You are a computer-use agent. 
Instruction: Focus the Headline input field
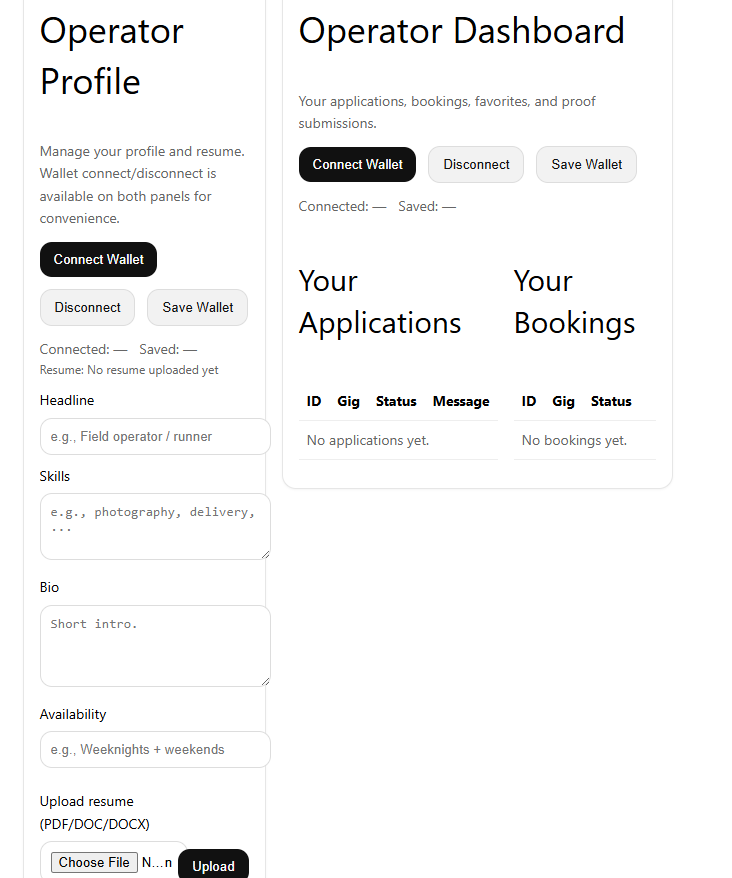155,437
